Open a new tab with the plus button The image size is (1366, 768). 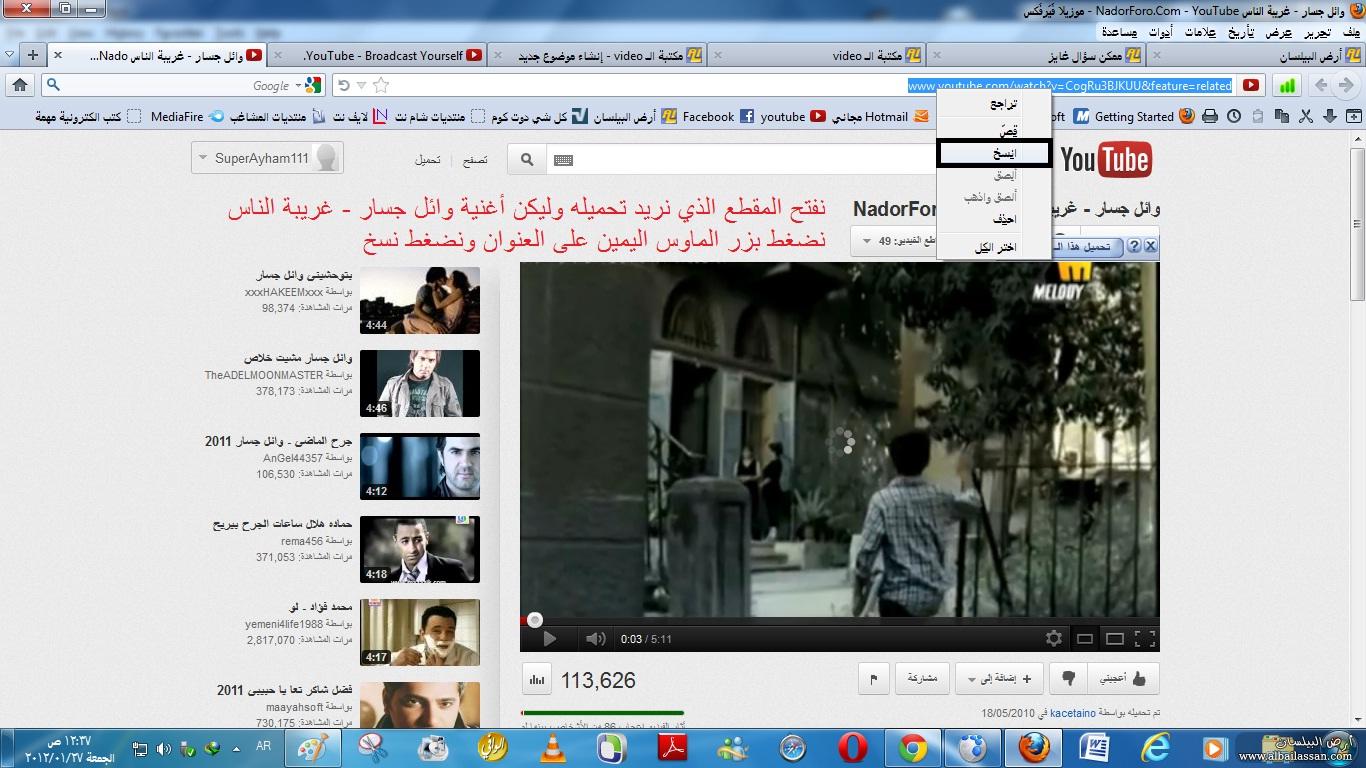pos(32,55)
